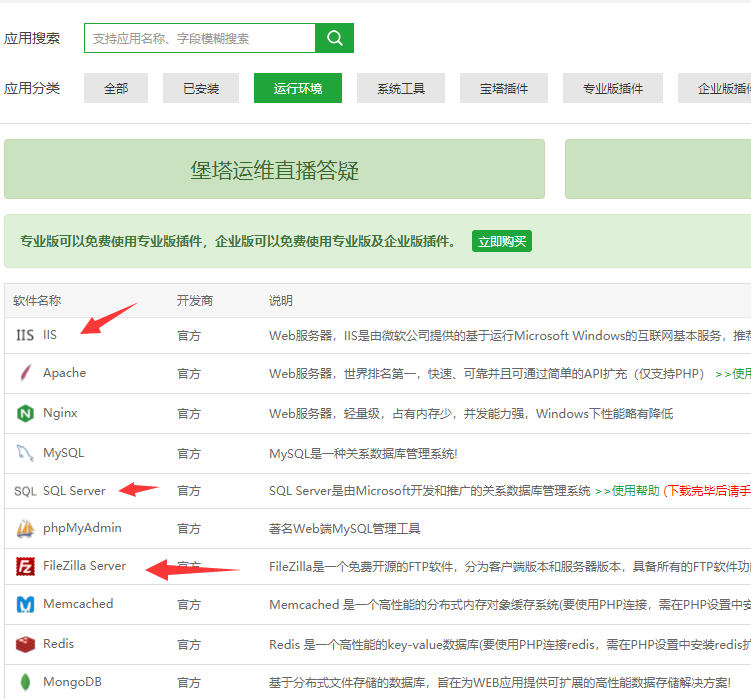This screenshot has width=751, height=699.
Task: Select the 运行环境 category tab
Action: click(x=298, y=88)
